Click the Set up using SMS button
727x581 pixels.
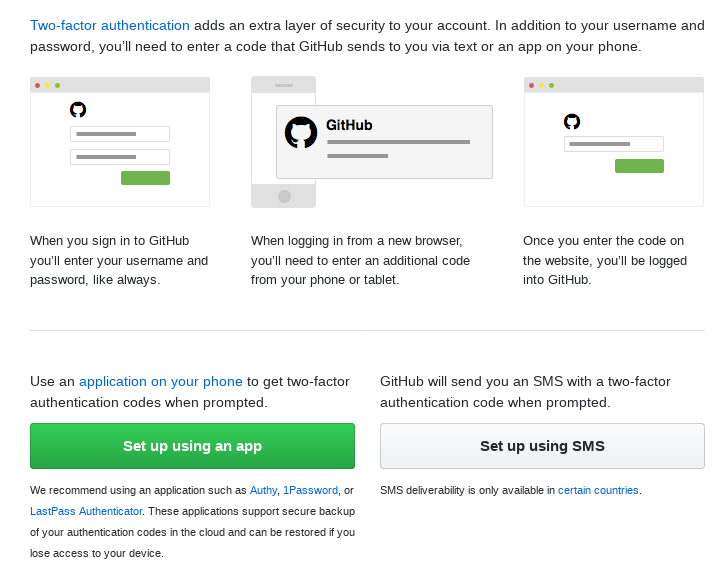(542, 446)
